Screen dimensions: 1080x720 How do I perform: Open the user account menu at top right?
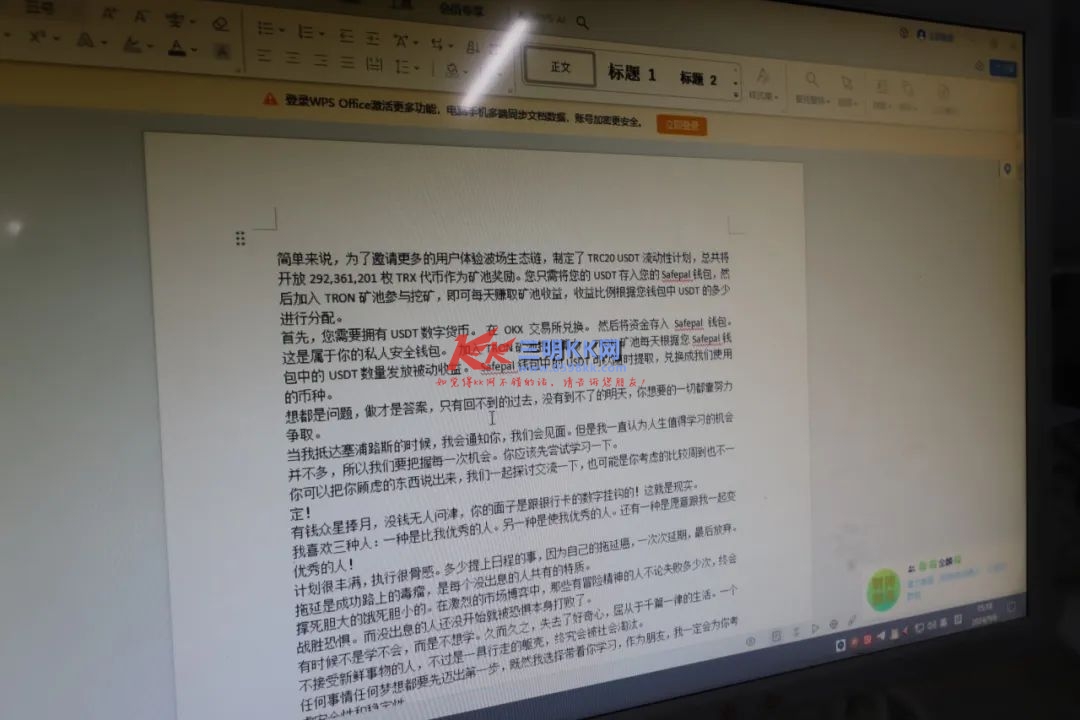[921, 34]
